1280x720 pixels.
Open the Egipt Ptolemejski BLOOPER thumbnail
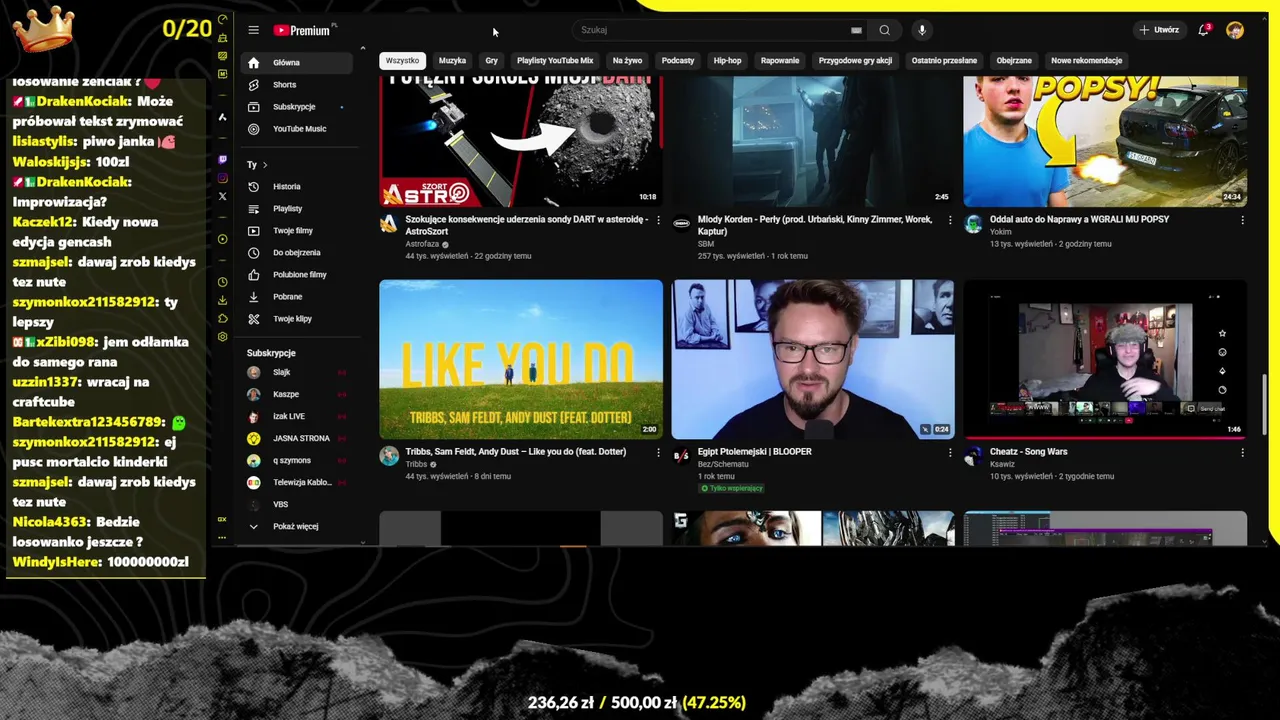click(813, 359)
